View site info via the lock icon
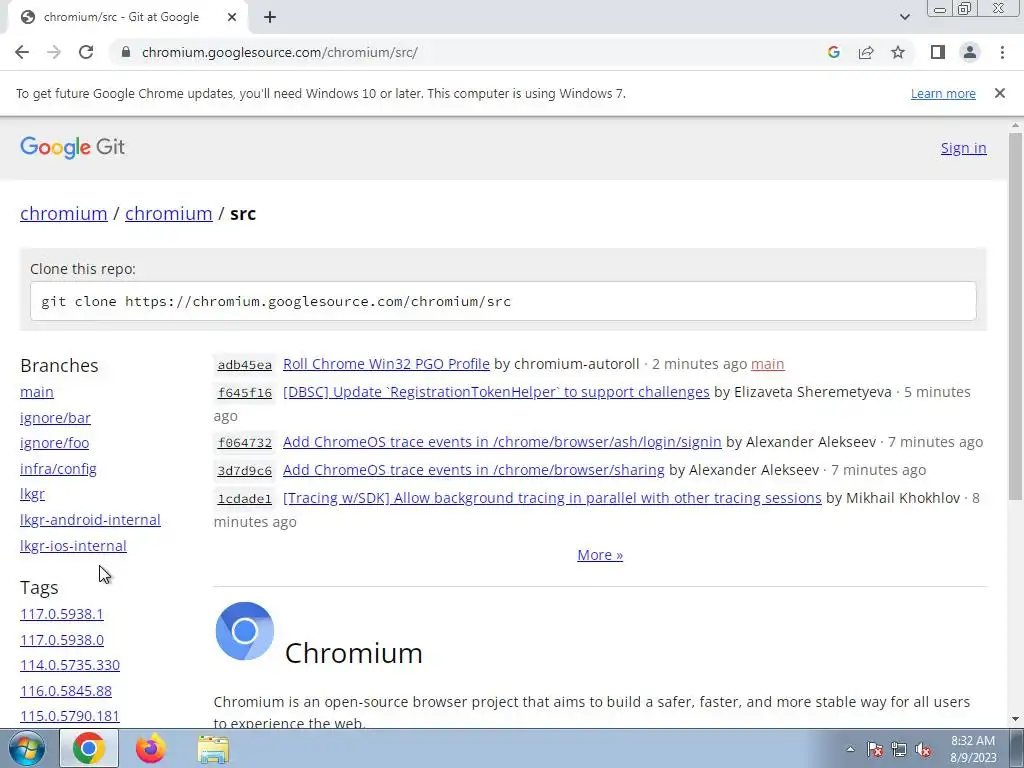Screen dimensions: 1024x768 (126, 52)
